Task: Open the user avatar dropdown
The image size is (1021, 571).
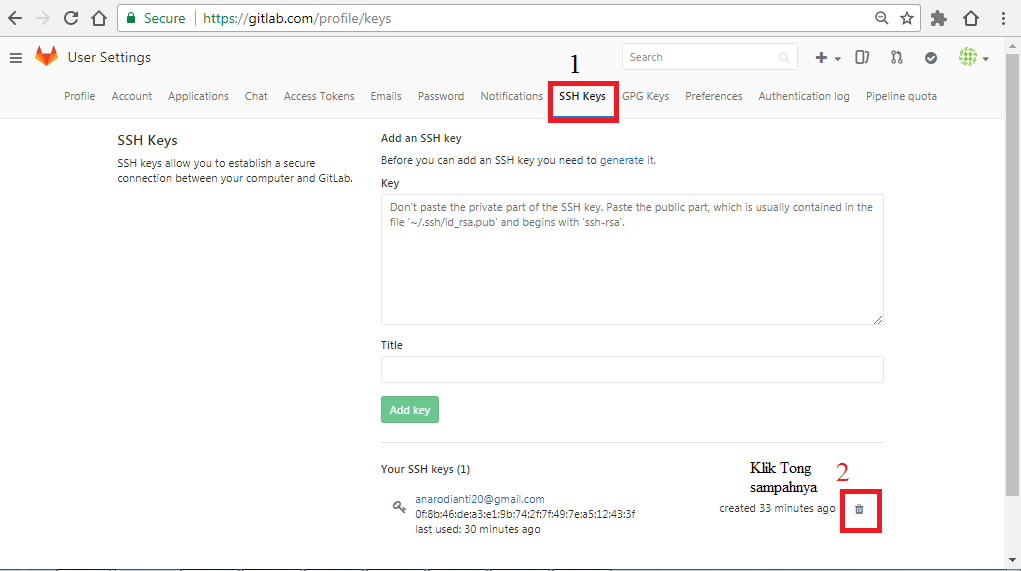Action: tap(973, 57)
